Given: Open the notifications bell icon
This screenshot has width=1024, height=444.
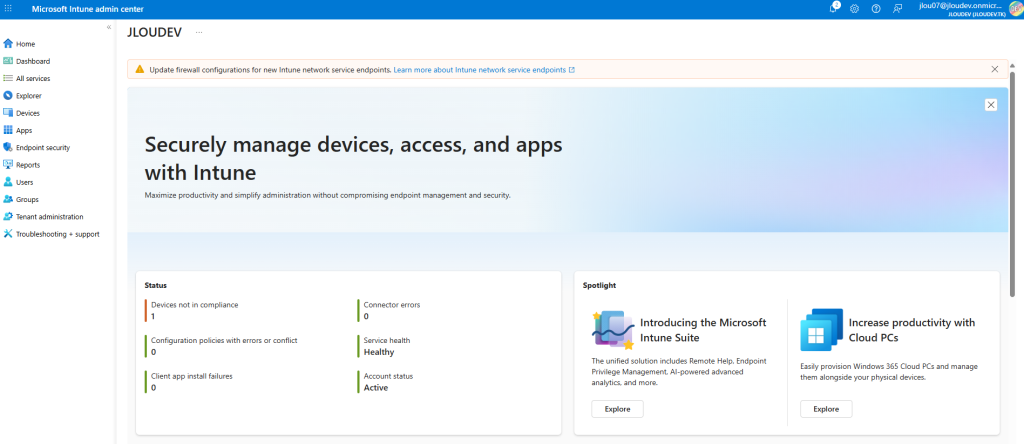Looking at the screenshot, I should coord(834,8).
